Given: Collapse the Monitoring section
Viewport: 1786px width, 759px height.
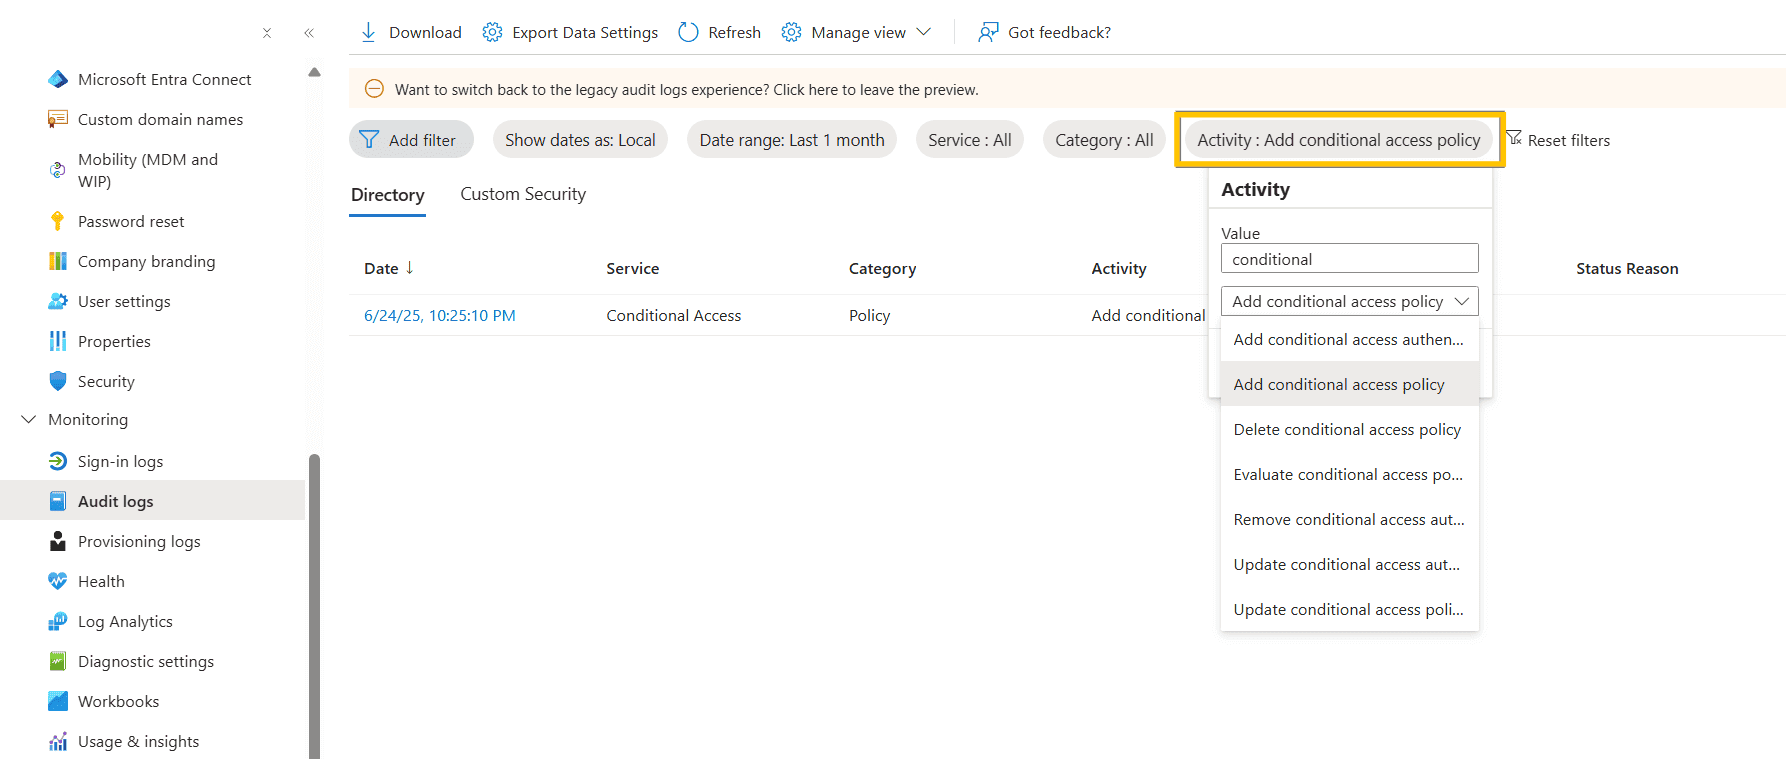Looking at the screenshot, I should pyautogui.click(x=29, y=419).
